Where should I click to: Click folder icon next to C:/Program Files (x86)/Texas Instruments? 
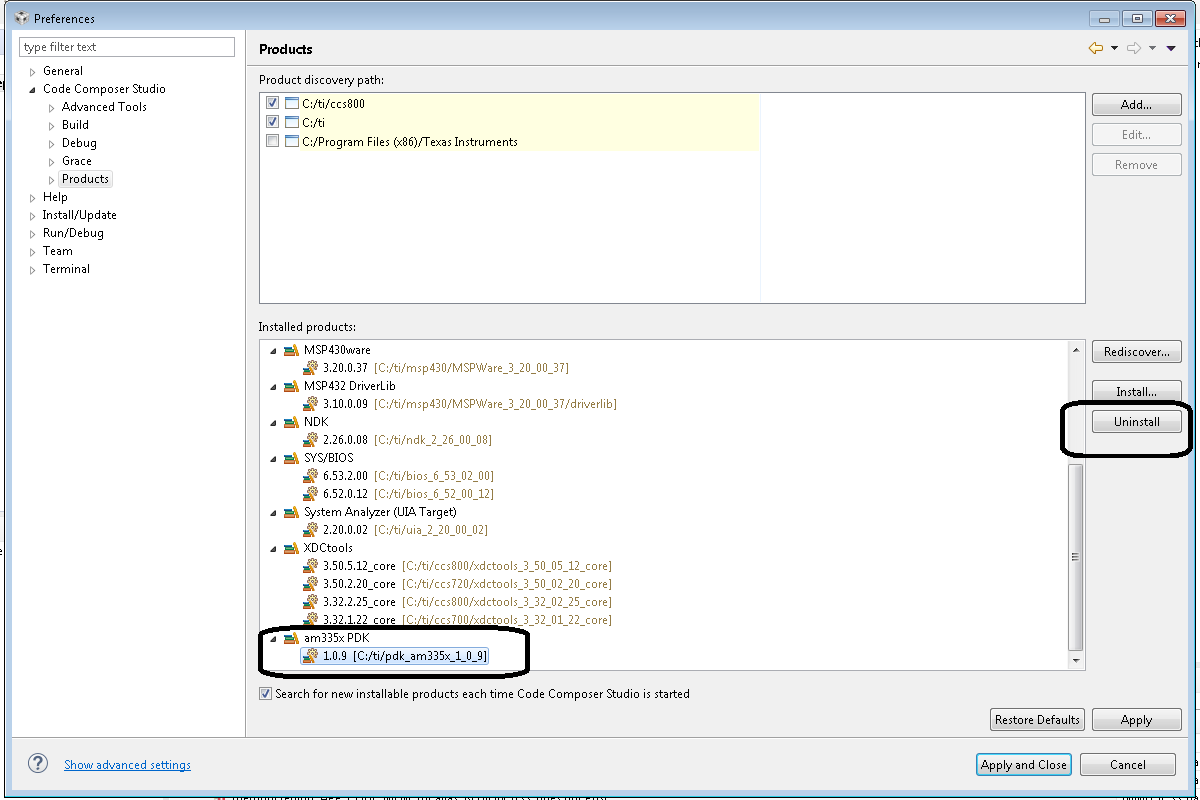pos(292,141)
